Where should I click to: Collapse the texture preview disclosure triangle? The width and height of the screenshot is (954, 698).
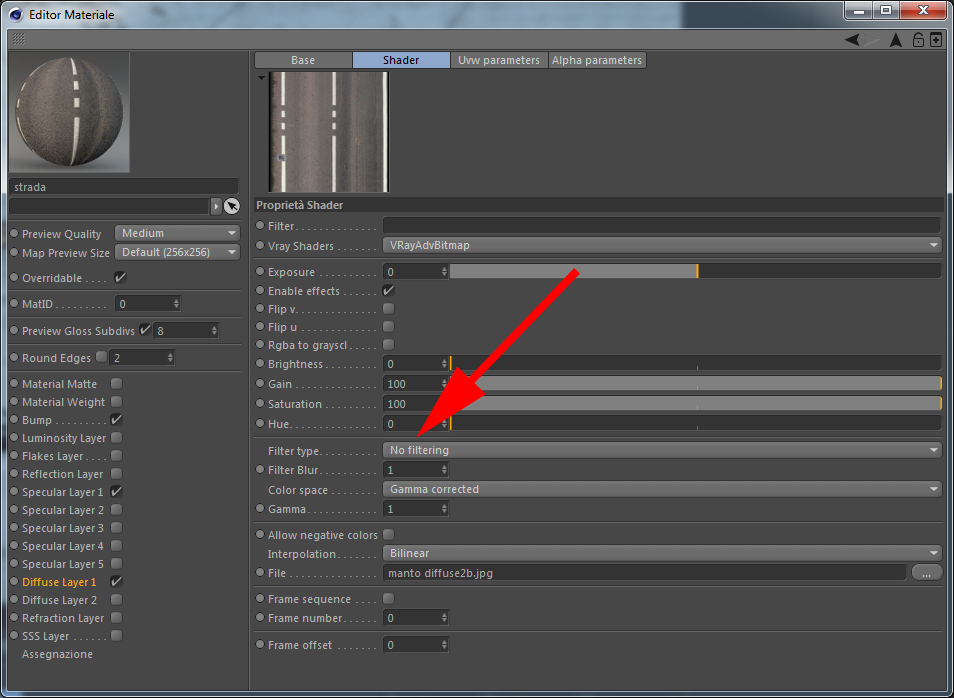pyautogui.click(x=261, y=78)
